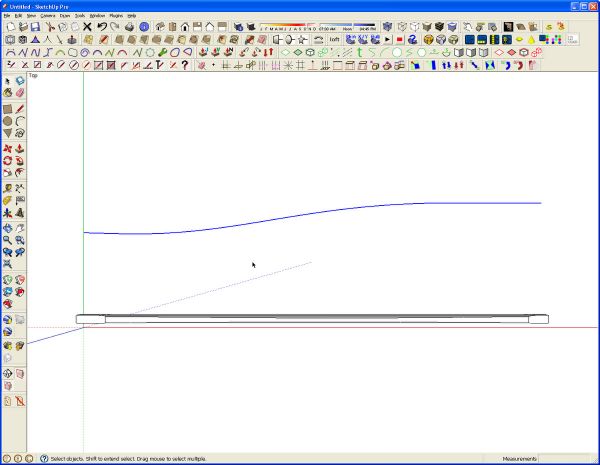Activate the Move tool
Image resolution: width=600 pixels, height=465 pixels.
click(x=8, y=149)
